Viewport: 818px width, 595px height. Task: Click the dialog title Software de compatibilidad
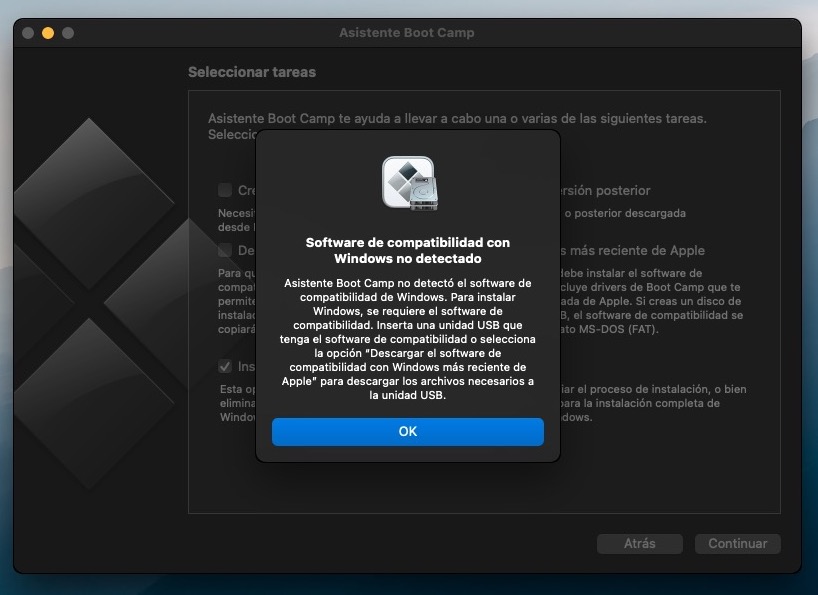[x=407, y=250]
